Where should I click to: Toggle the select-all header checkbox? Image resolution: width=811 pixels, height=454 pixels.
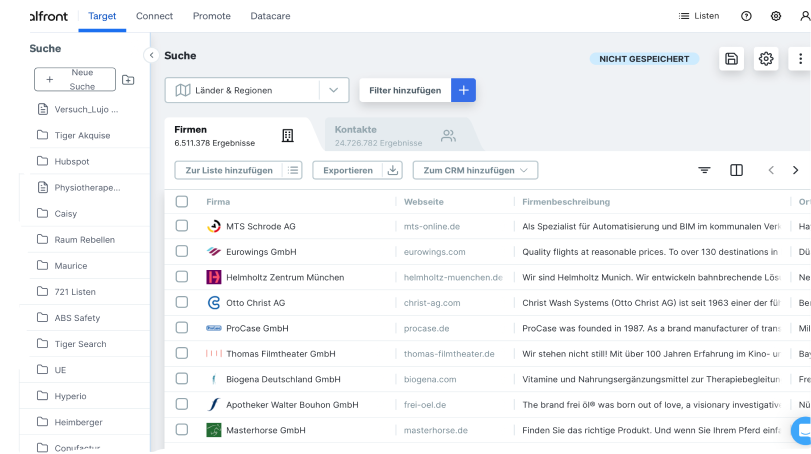pos(182,202)
